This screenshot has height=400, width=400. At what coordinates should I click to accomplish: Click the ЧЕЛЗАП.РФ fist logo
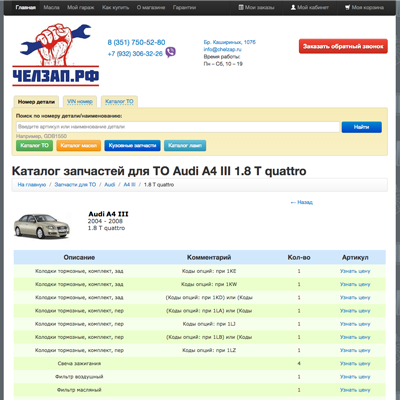[x=56, y=55]
